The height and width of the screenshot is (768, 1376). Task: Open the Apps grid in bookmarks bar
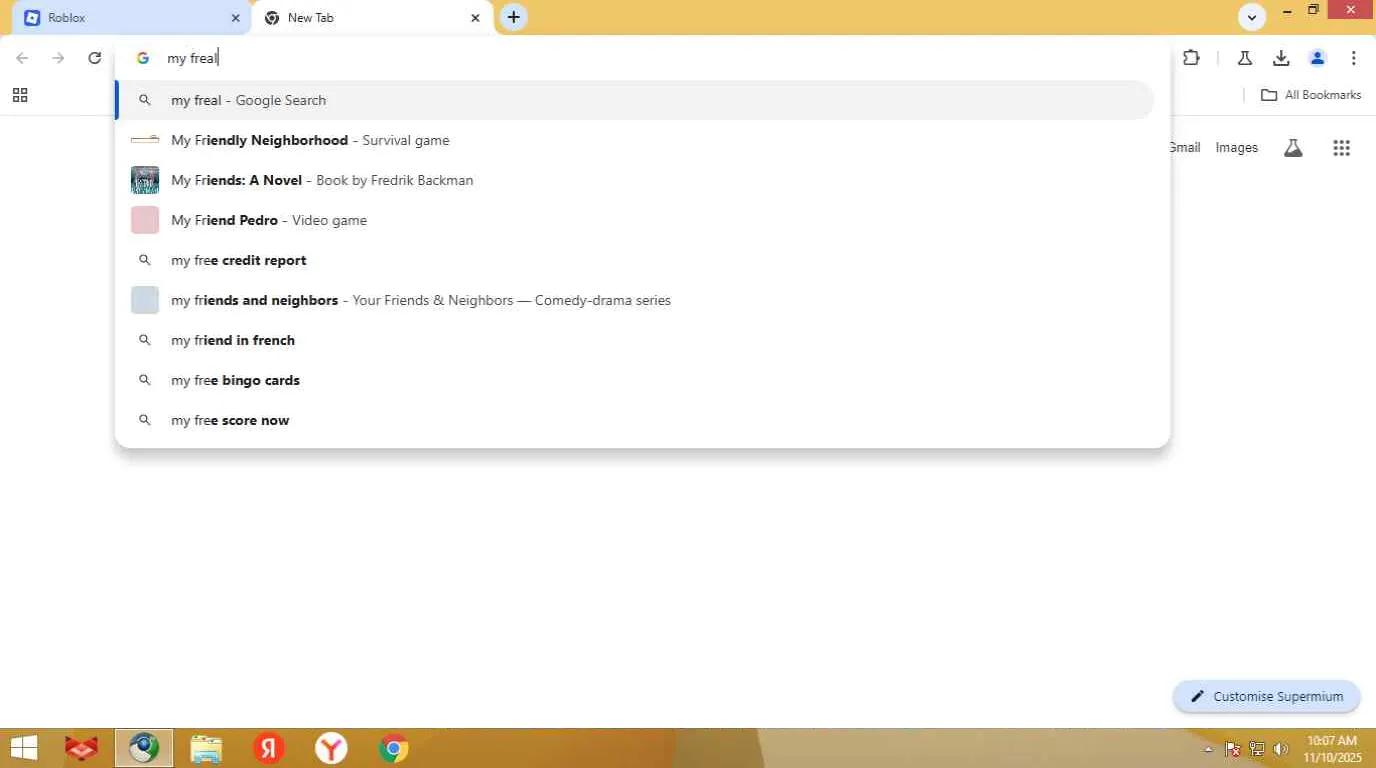(x=20, y=95)
